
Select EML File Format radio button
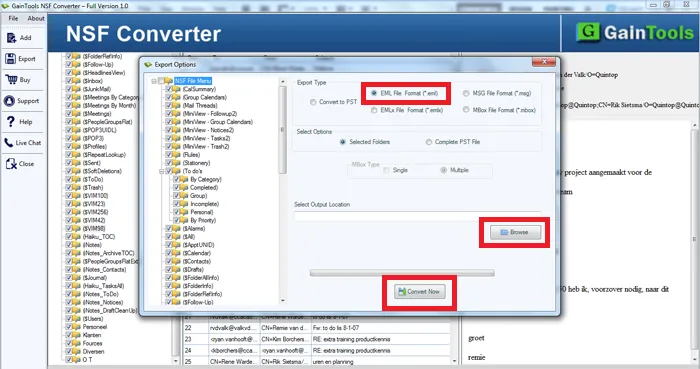point(374,93)
